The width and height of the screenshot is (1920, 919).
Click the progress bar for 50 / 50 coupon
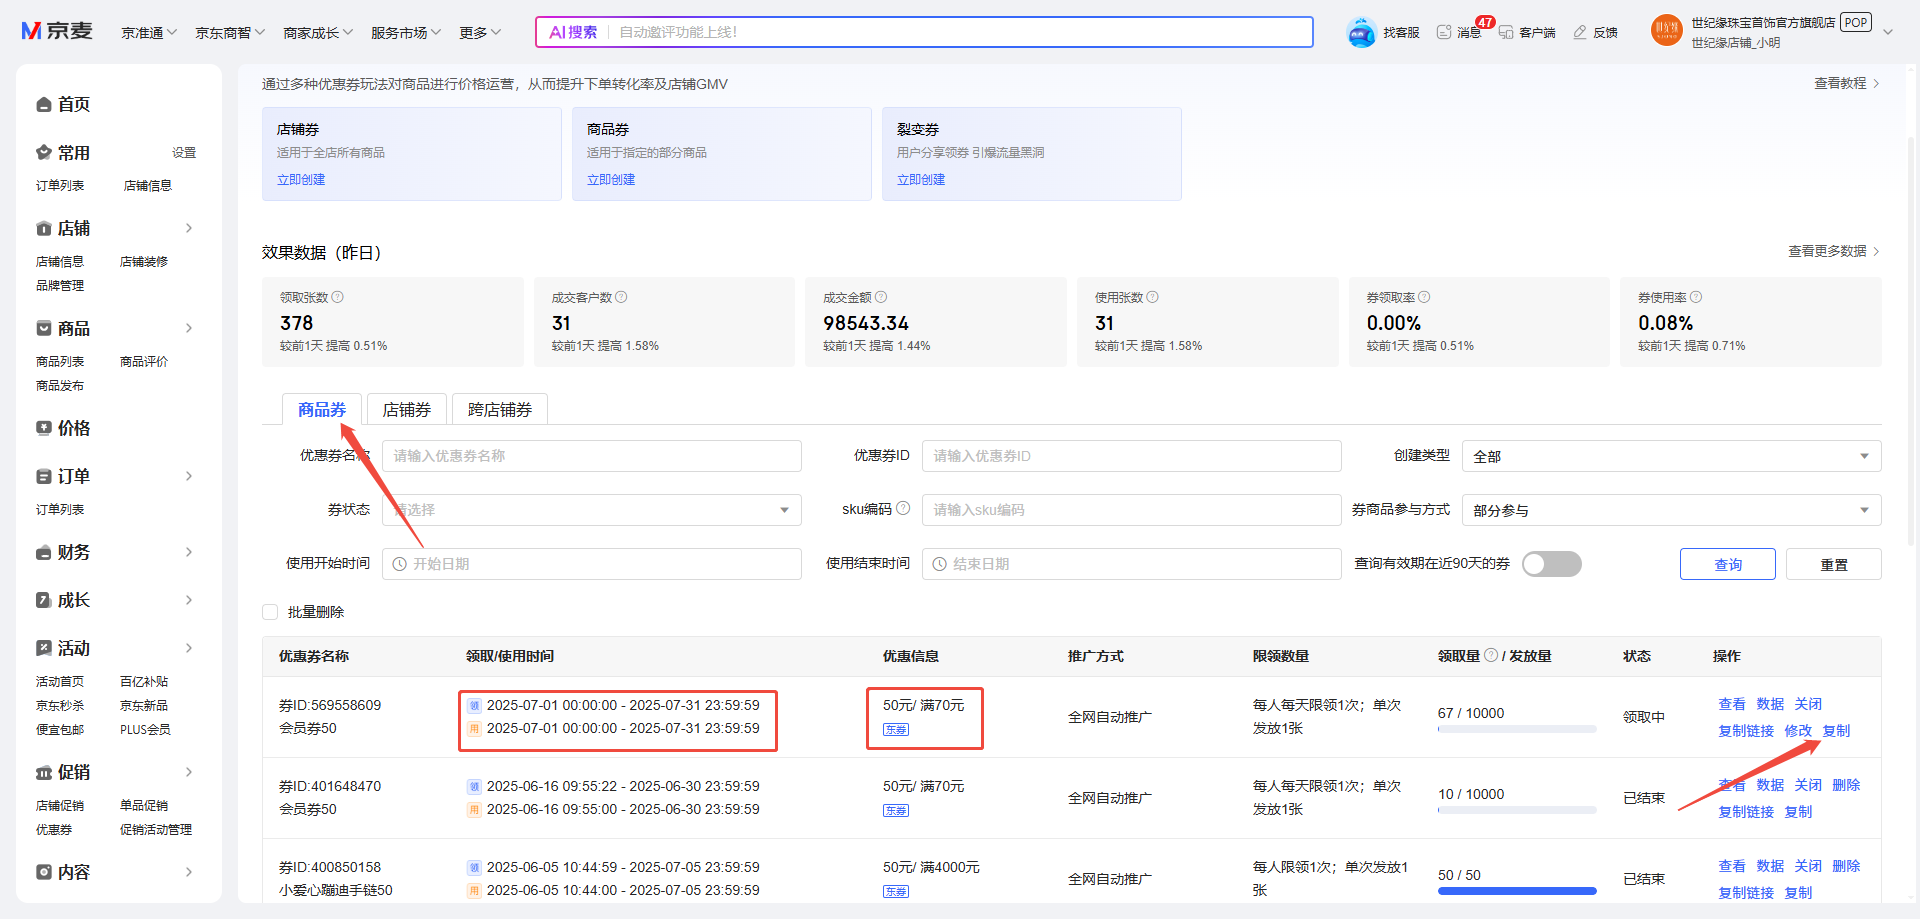pos(1516,891)
